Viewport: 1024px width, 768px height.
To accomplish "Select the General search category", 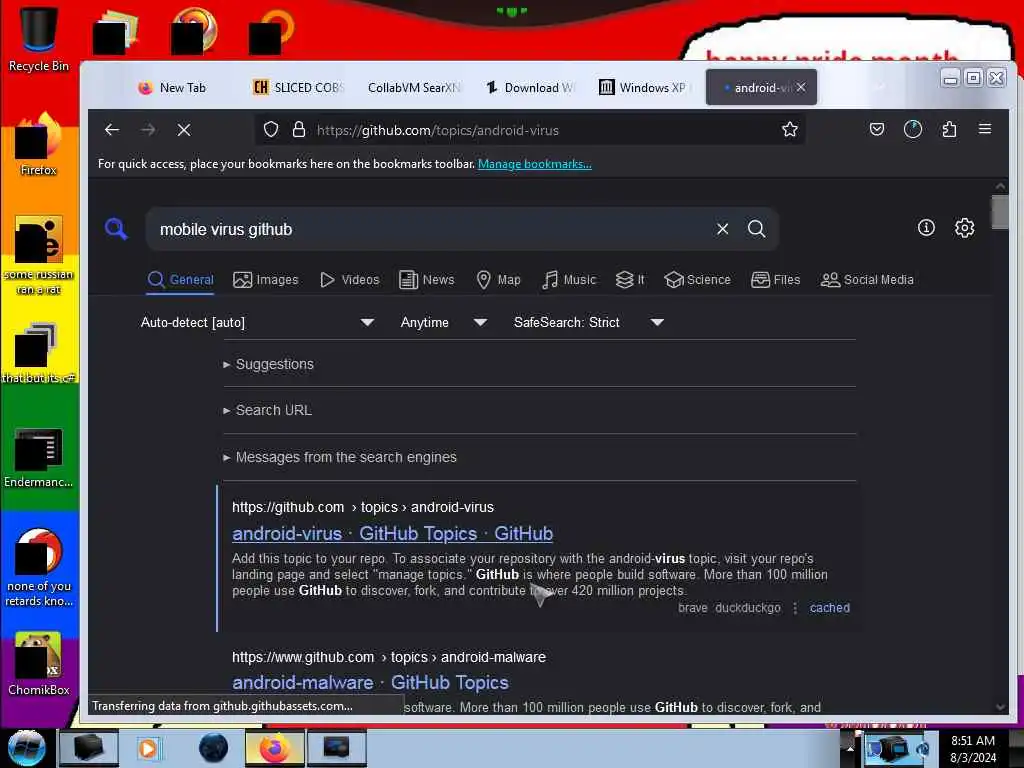I will pos(181,280).
